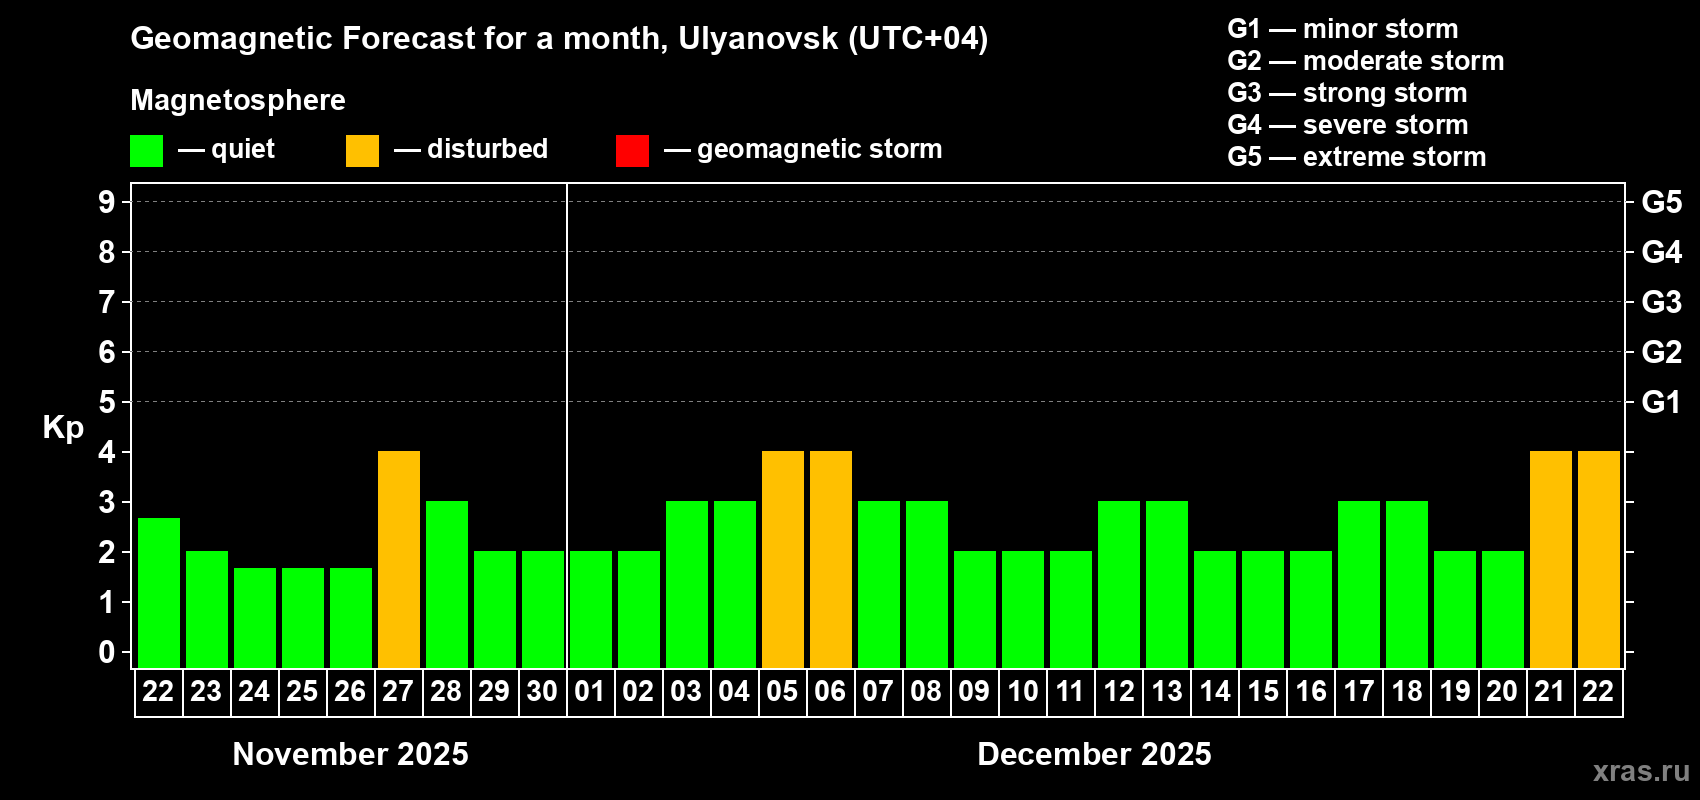Viewport: 1700px width, 800px height.
Task: Click the date label 02 on the axis
Action: (638, 692)
